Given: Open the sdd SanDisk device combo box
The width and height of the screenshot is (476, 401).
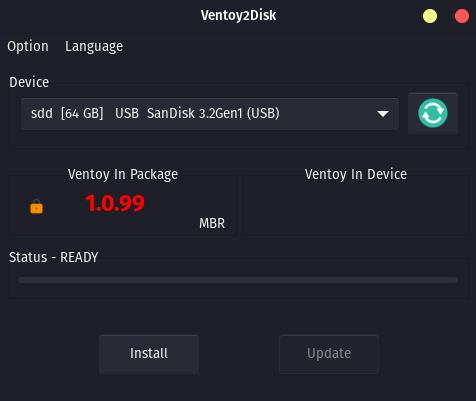Looking at the screenshot, I should point(210,114).
